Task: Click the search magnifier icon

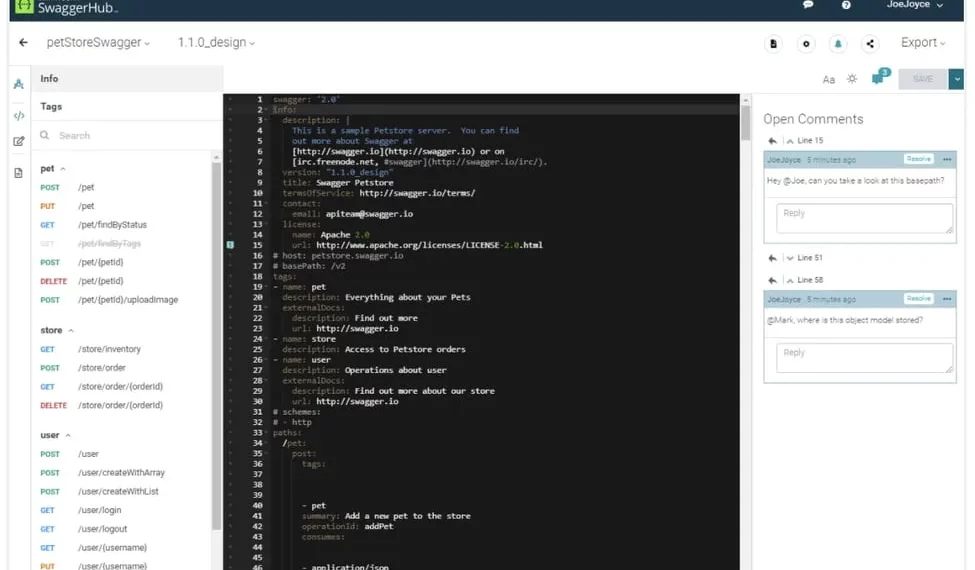Action: pyautogui.click(x=45, y=135)
